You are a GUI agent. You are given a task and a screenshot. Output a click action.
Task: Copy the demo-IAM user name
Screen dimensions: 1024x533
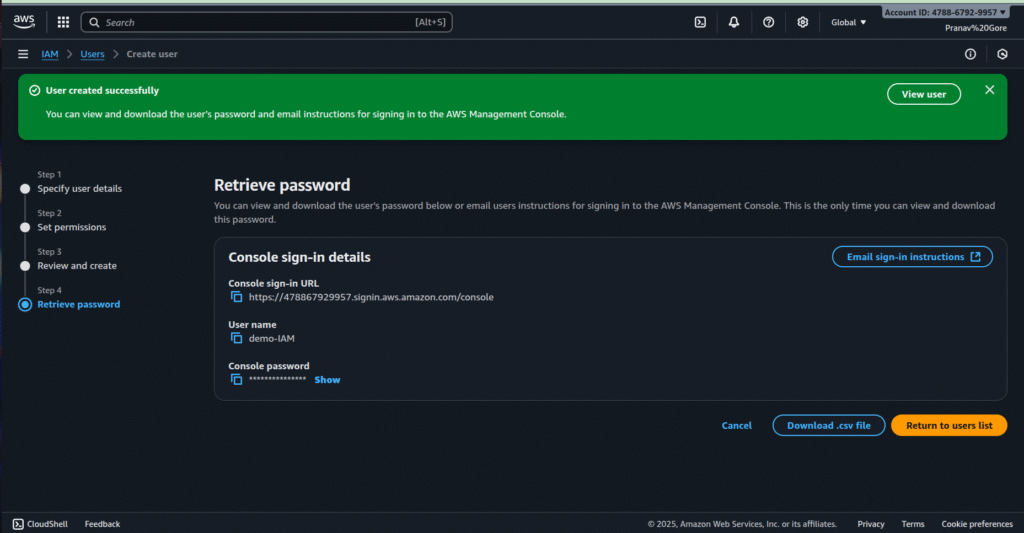237,338
